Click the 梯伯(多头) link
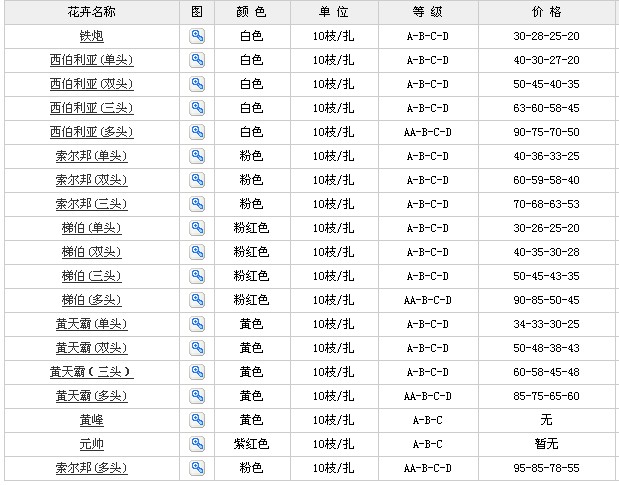 (x=92, y=300)
